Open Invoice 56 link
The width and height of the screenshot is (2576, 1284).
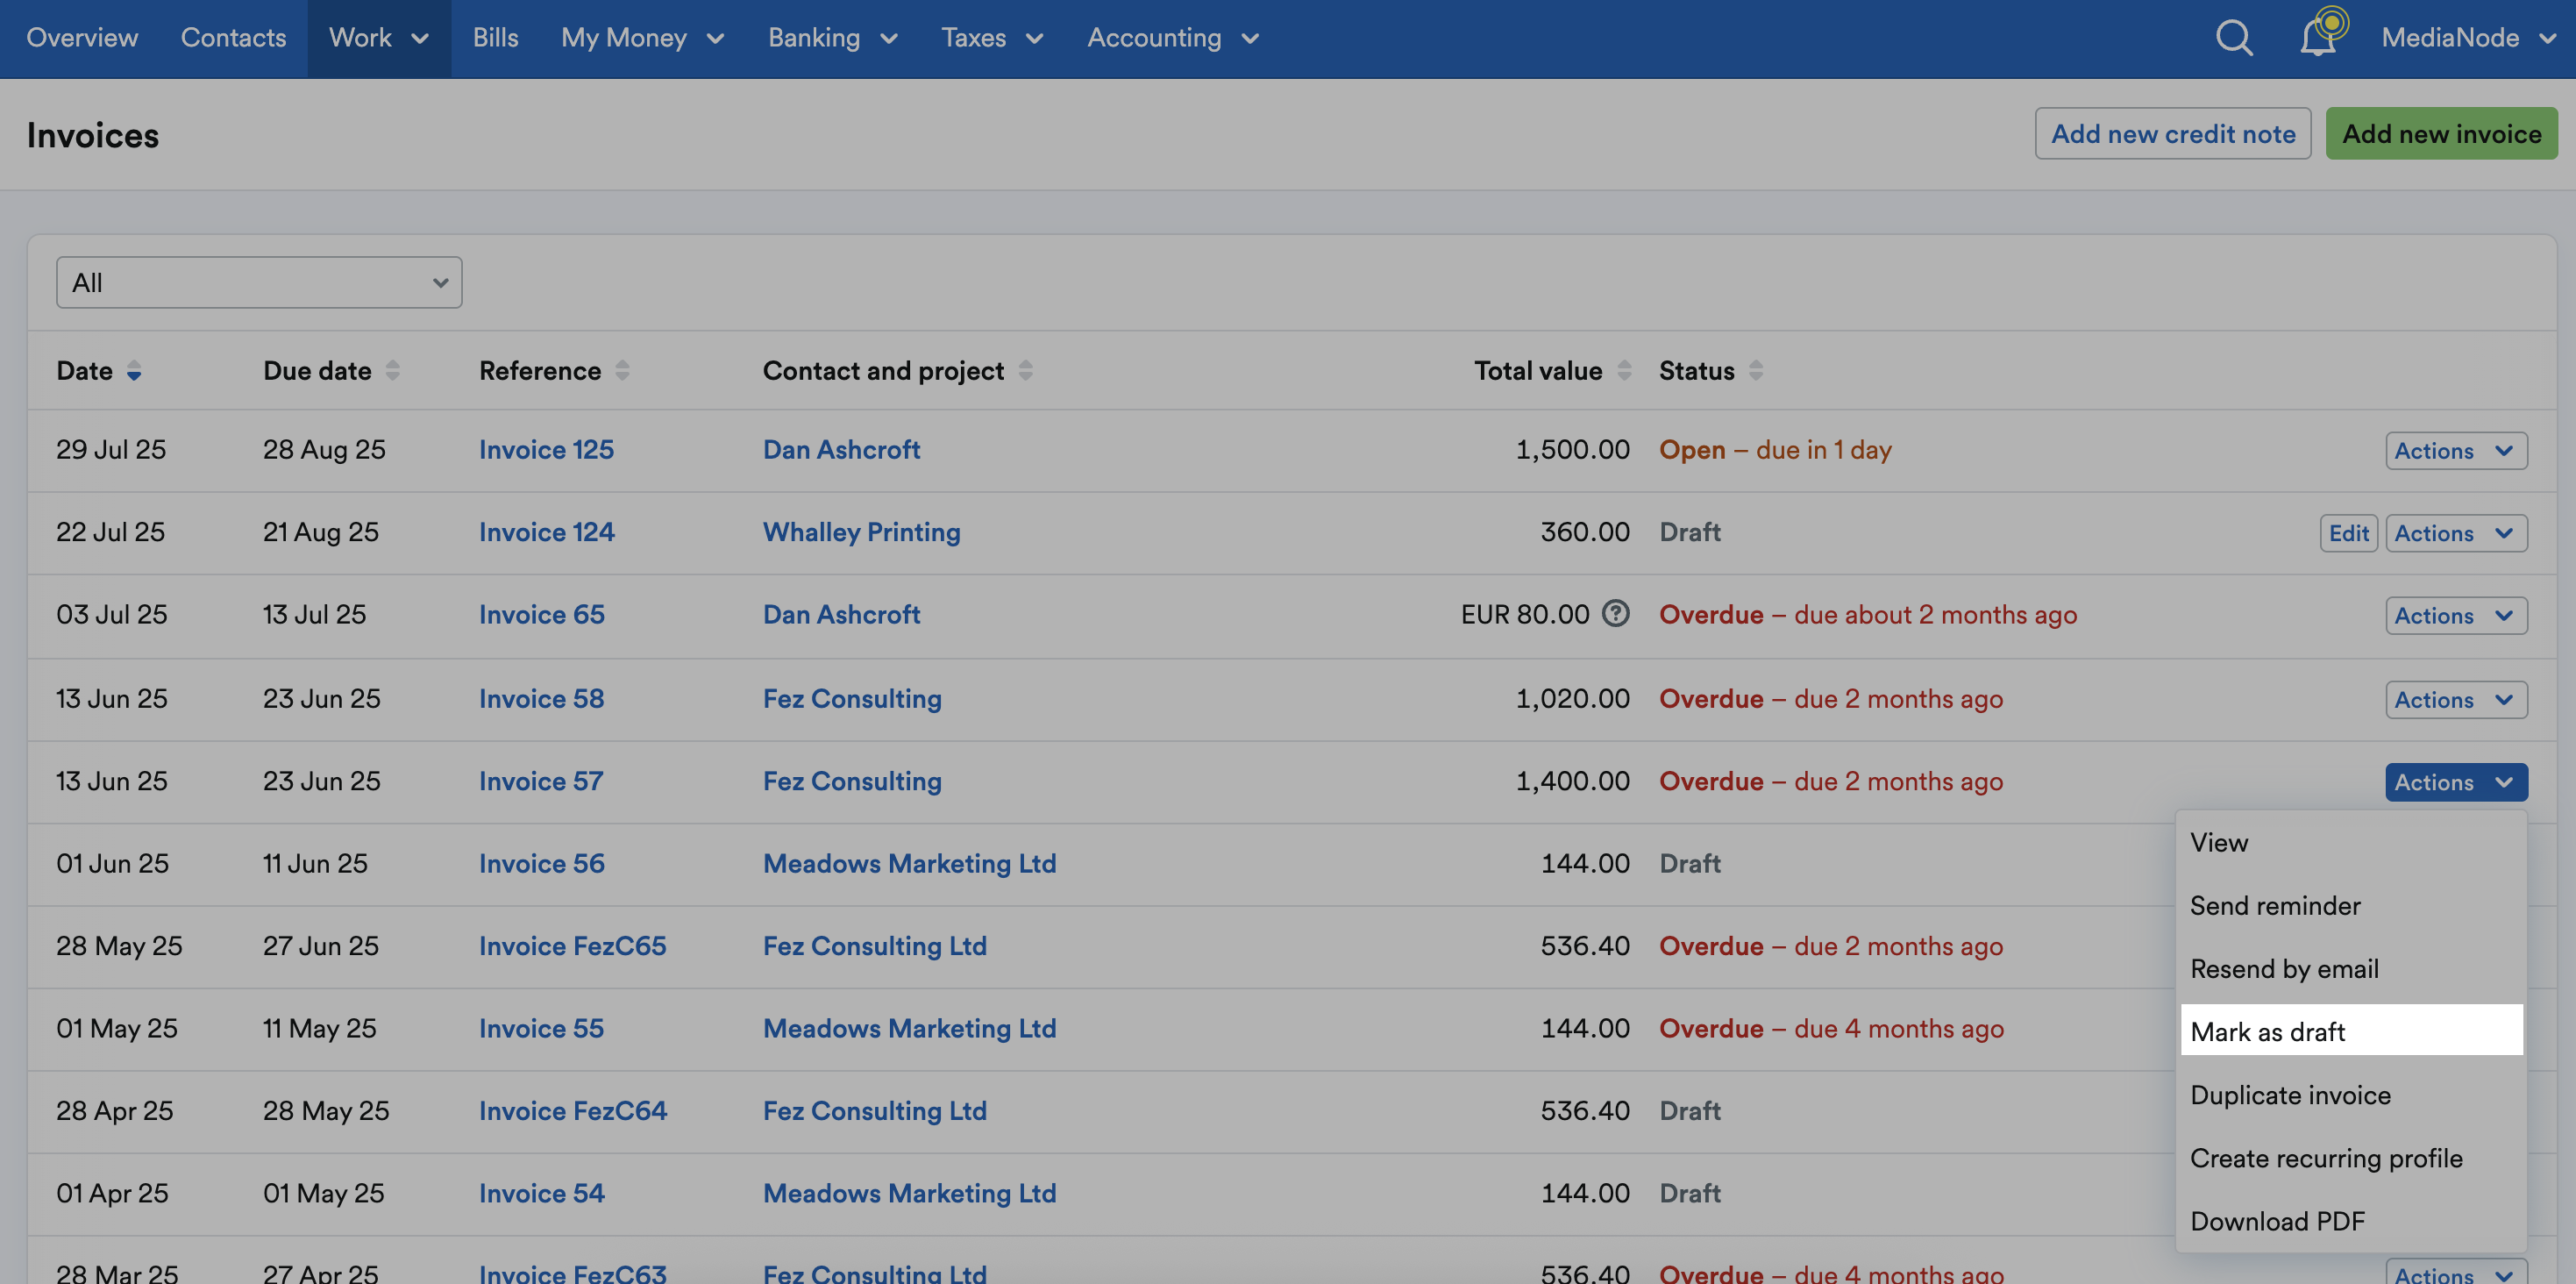tap(541, 863)
